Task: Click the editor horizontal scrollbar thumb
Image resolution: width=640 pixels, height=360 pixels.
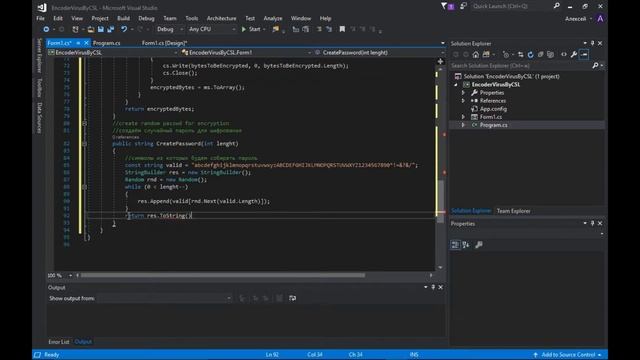Action: point(222,276)
